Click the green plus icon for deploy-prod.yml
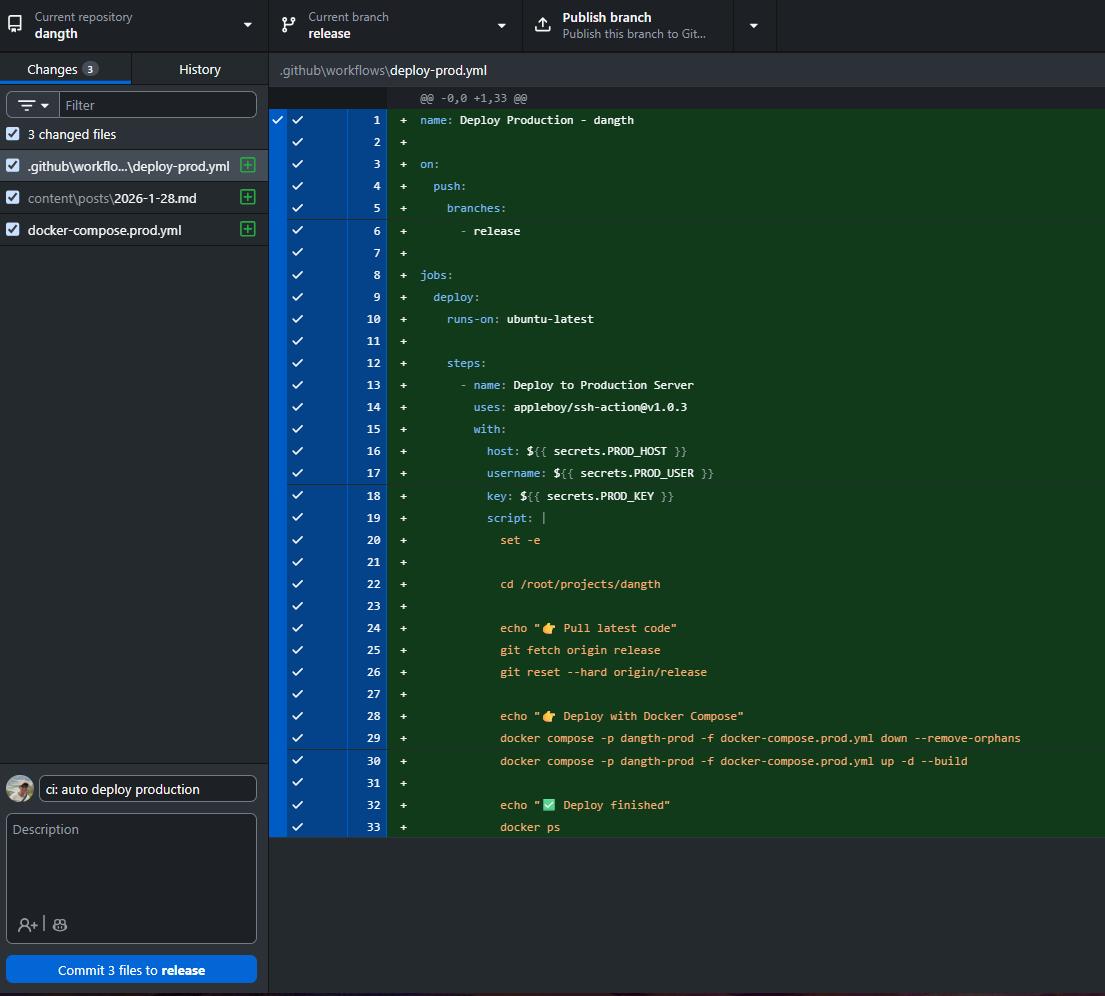1105x996 pixels. 247,165
